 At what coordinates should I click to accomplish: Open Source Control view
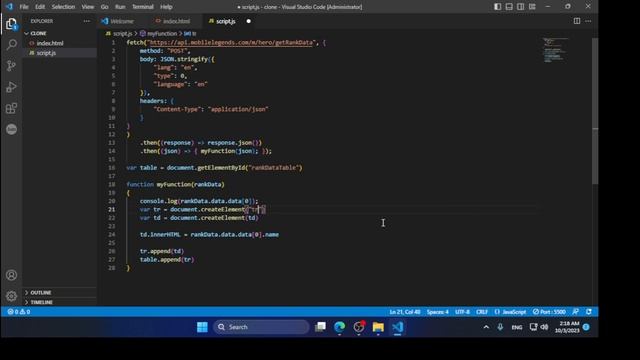click(11, 66)
